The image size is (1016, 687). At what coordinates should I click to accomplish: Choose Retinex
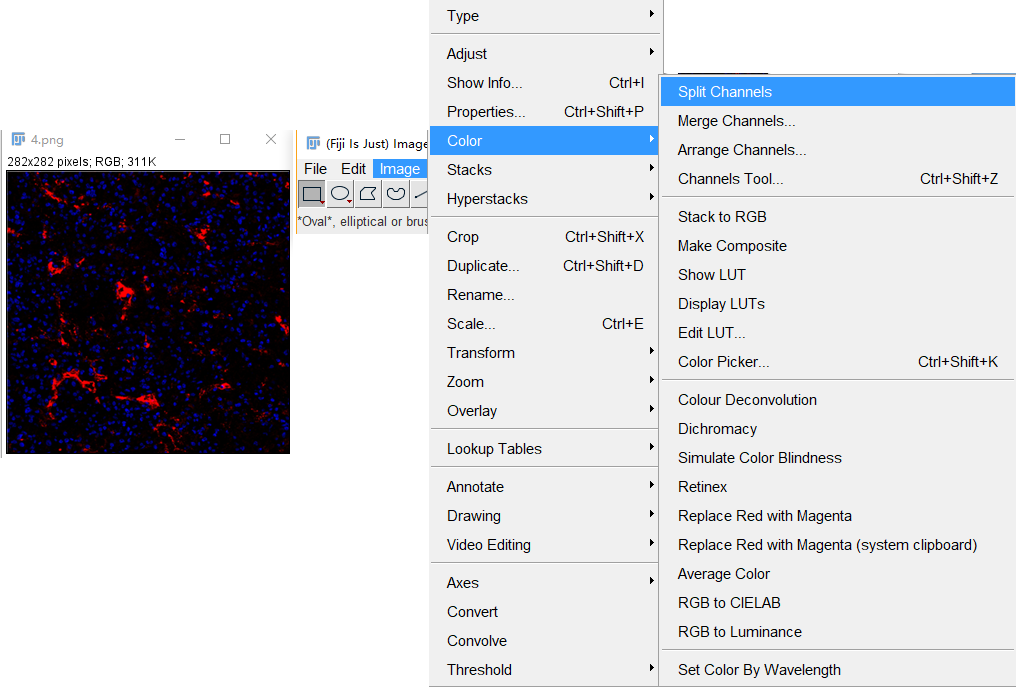pyautogui.click(x=838, y=487)
